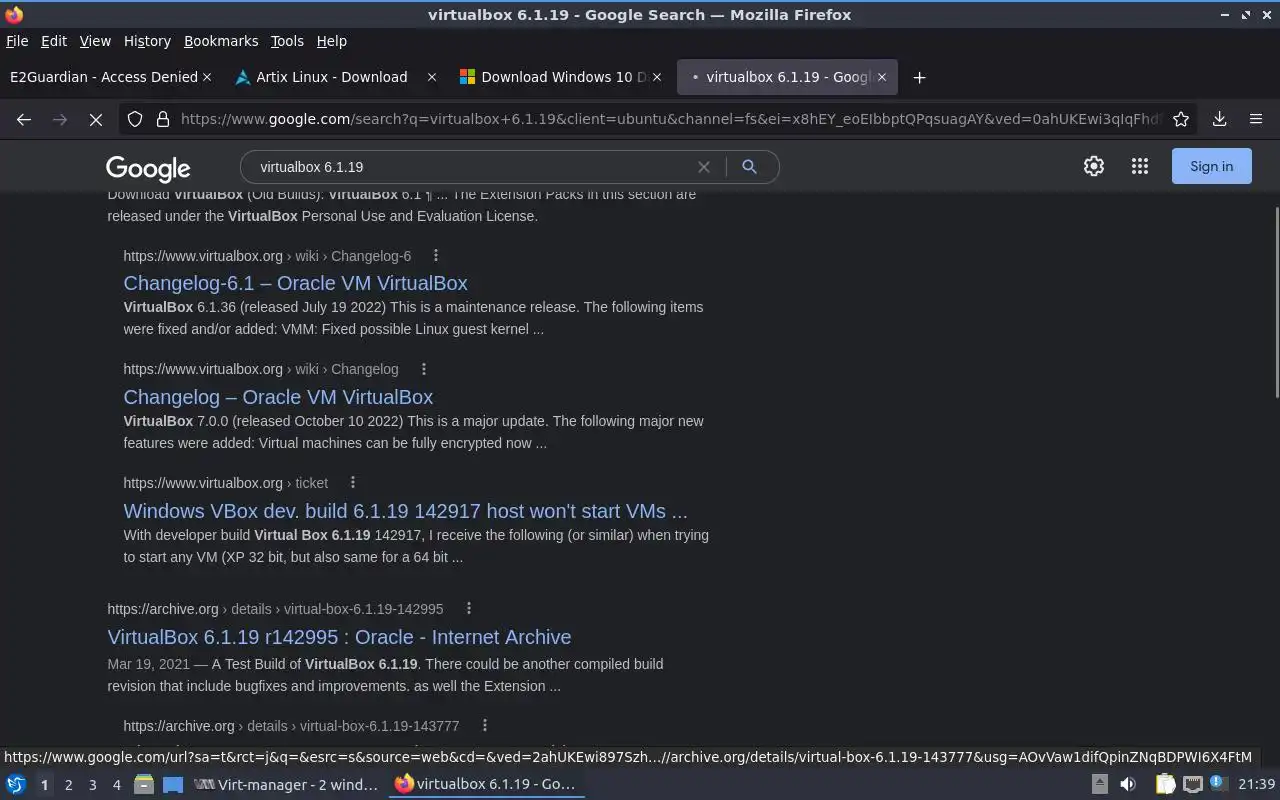Image resolution: width=1280 pixels, height=800 pixels.
Task: Open options for the archive.org 142995 result
Action: pyautogui.click(x=468, y=609)
